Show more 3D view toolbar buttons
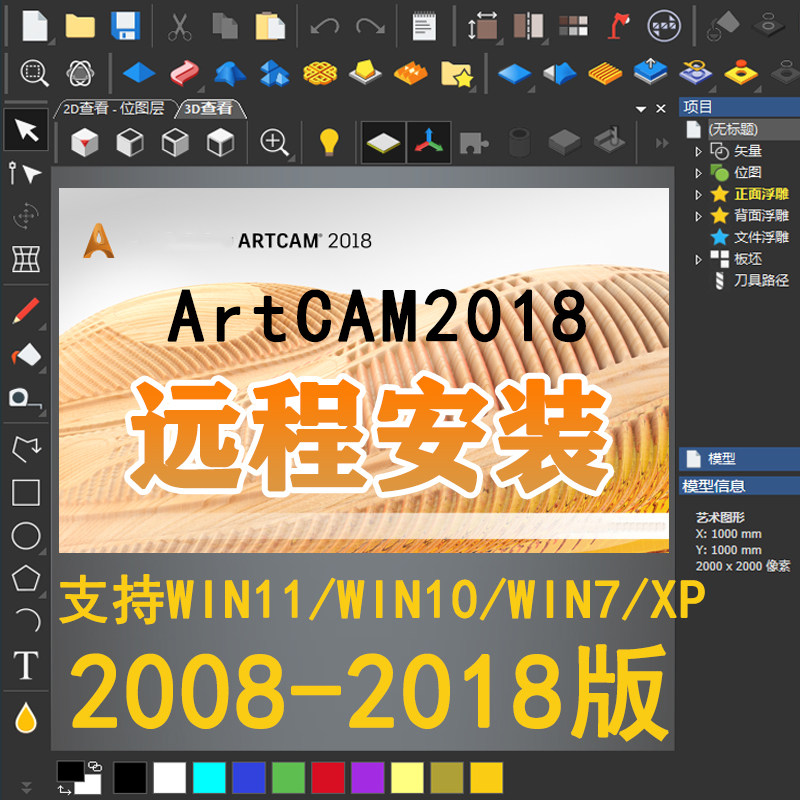 click(x=662, y=143)
